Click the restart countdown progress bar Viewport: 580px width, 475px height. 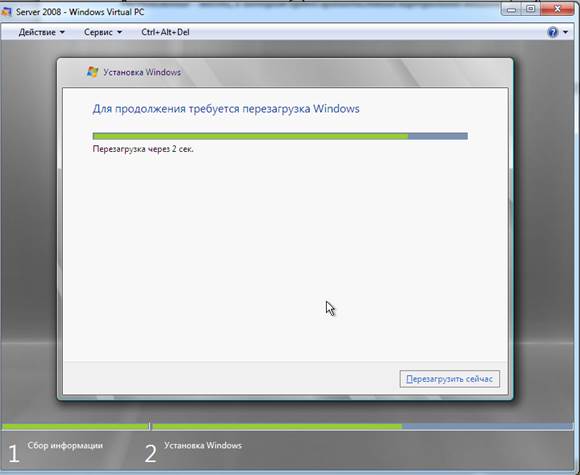pos(280,136)
